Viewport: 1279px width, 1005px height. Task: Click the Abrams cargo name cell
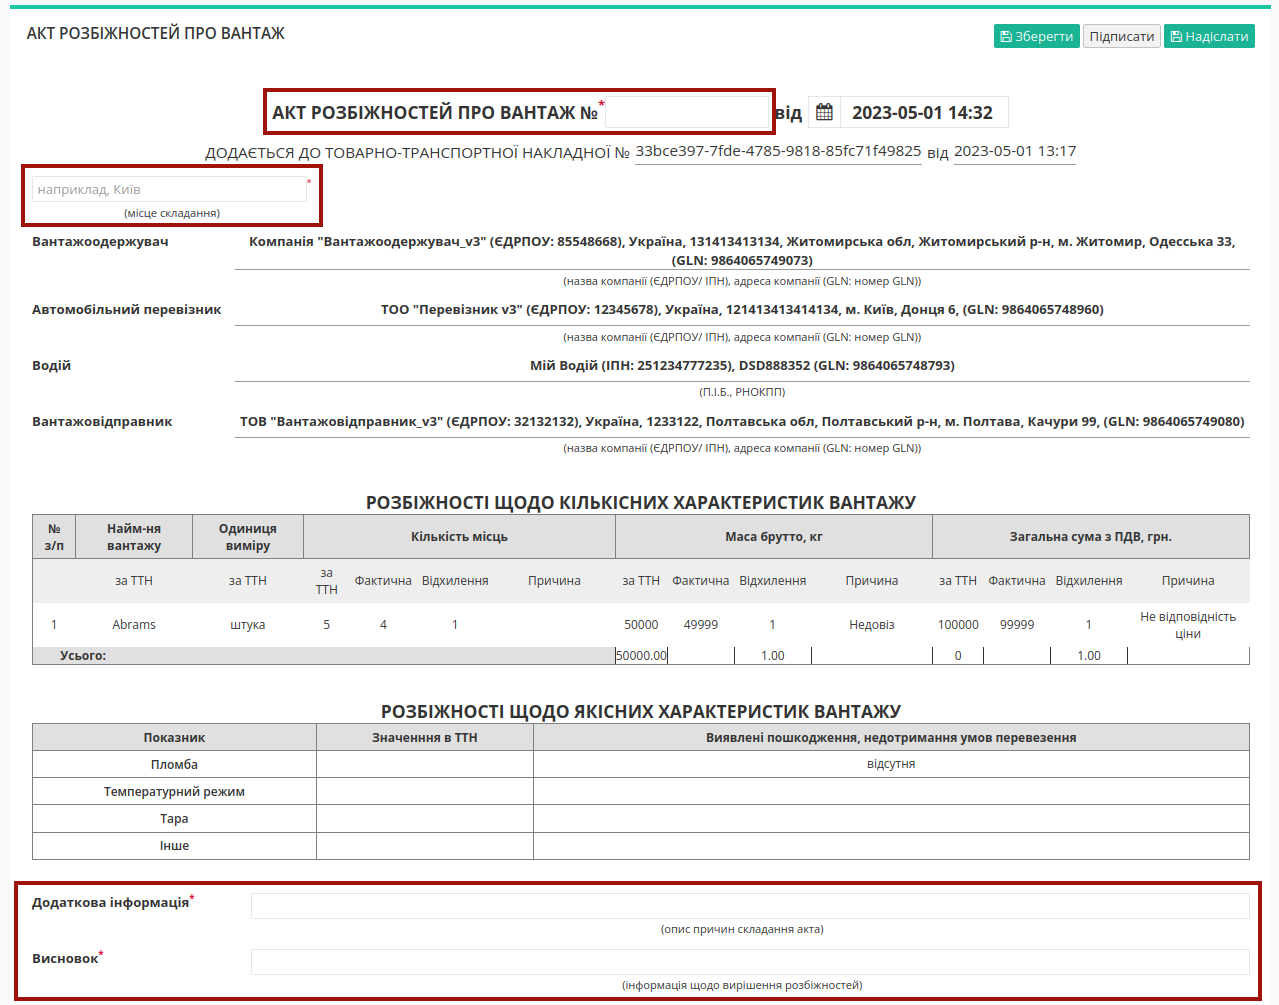click(134, 625)
